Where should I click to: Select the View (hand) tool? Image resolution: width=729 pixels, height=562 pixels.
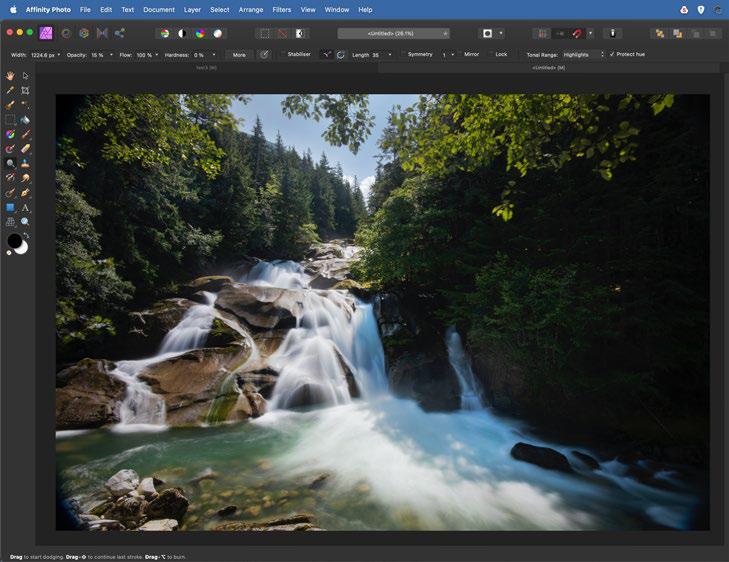[10, 76]
